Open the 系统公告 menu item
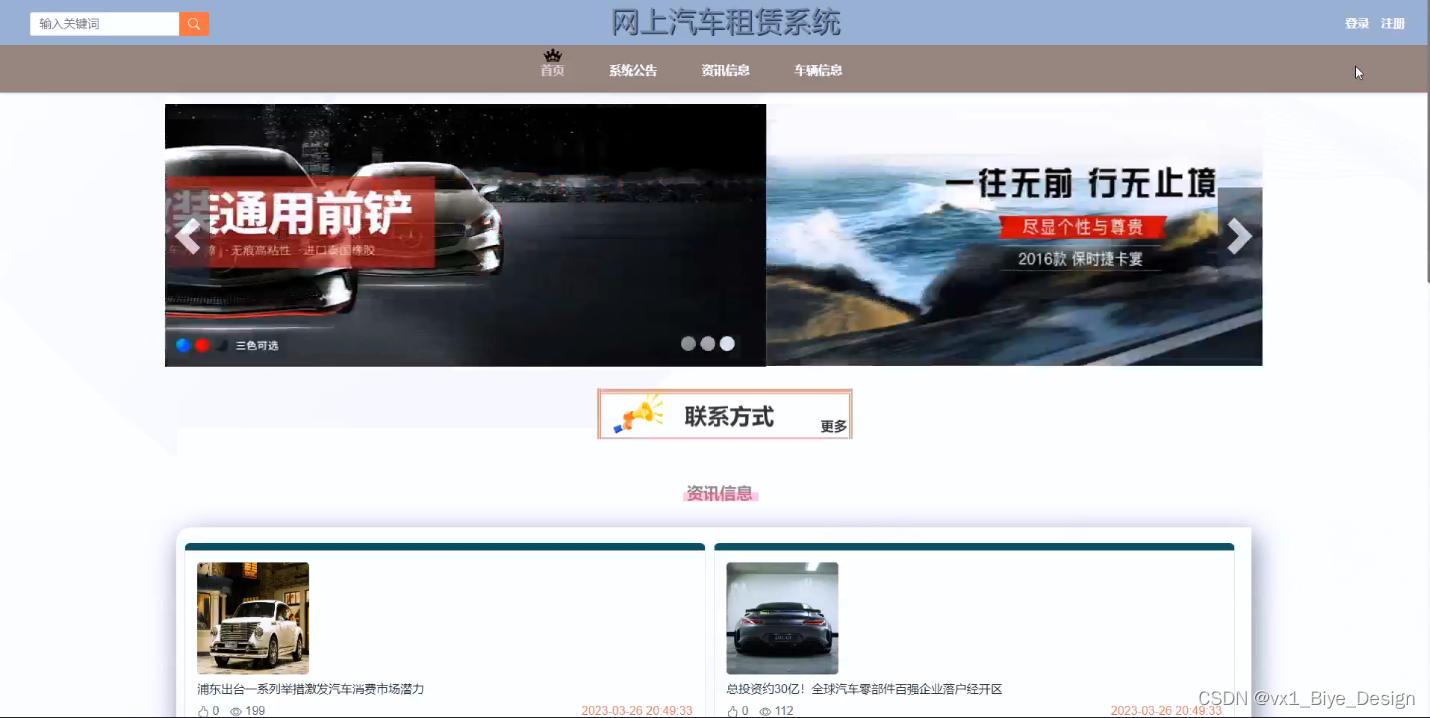The width and height of the screenshot is (1430, 718). 633,71
